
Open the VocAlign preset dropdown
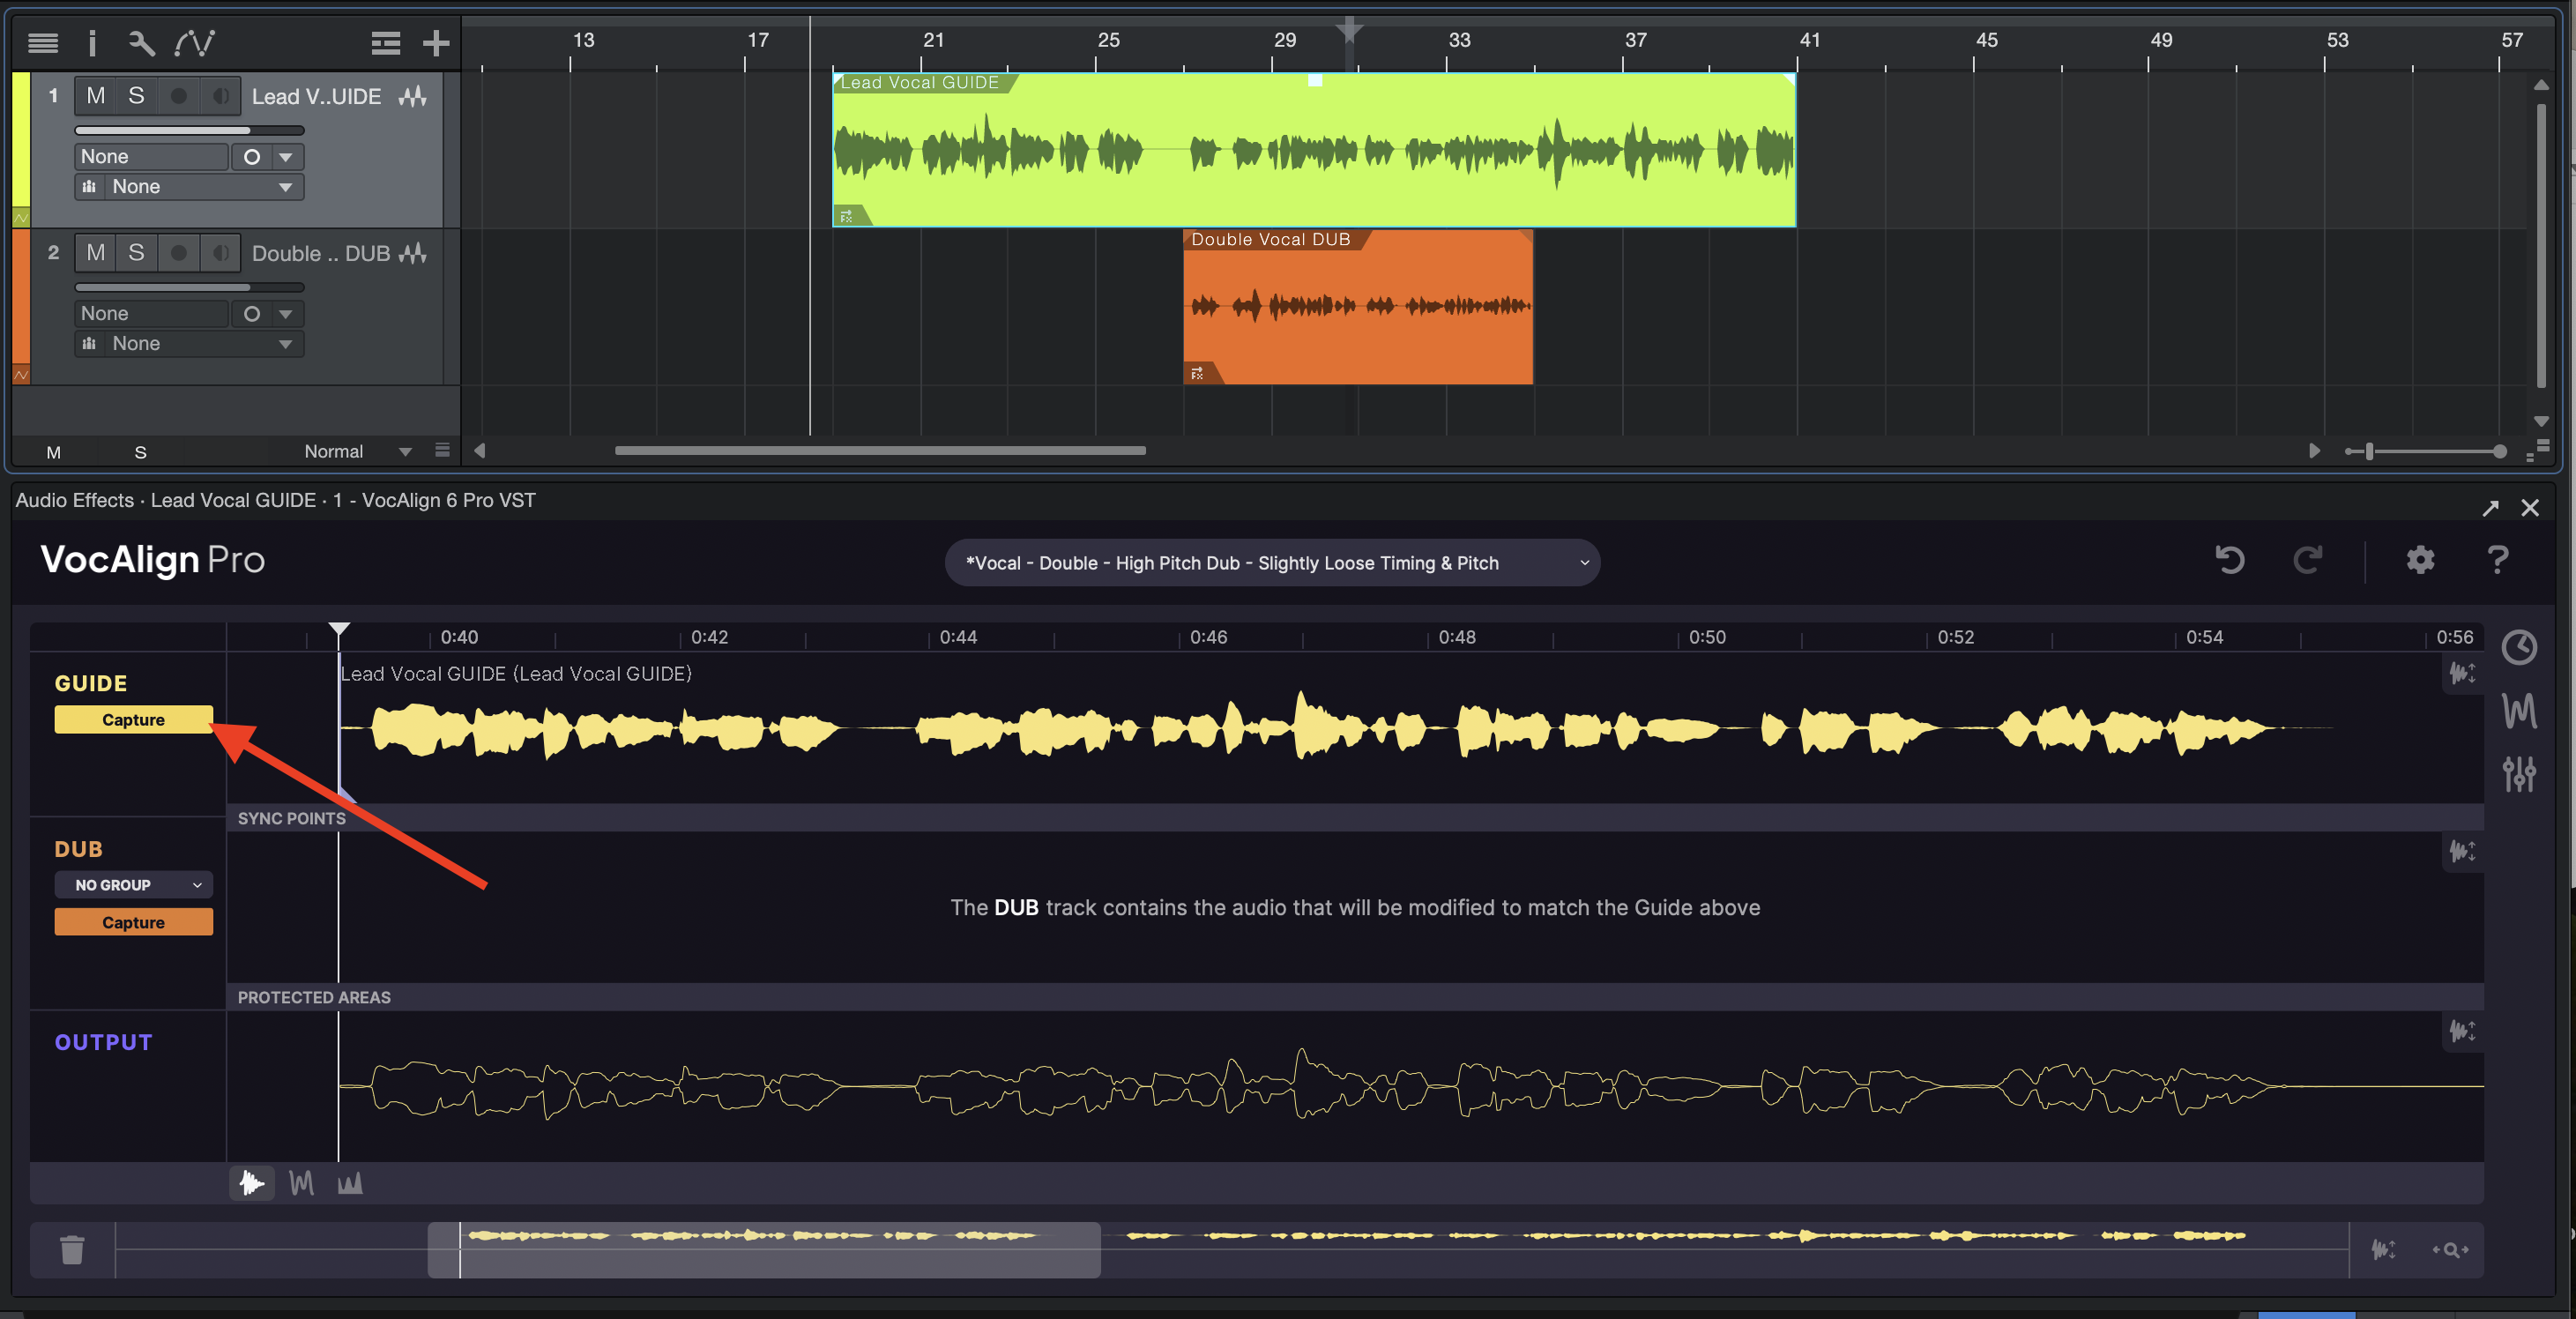[1272, 562]
